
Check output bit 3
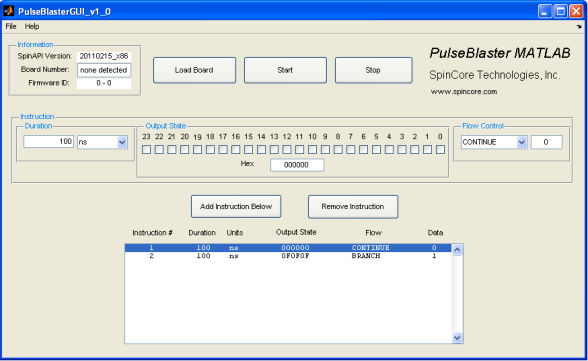[402, 150]
